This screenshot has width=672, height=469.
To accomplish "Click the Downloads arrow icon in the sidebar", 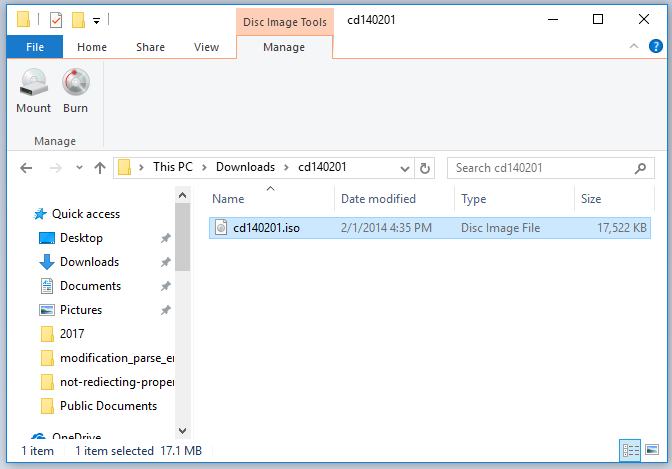I will point(47,262).
